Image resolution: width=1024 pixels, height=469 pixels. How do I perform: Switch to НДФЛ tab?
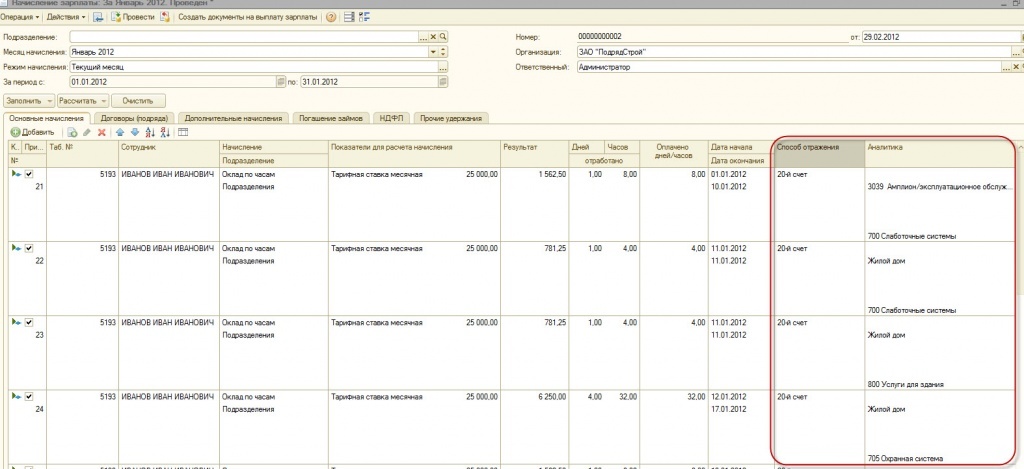point(391,119)
